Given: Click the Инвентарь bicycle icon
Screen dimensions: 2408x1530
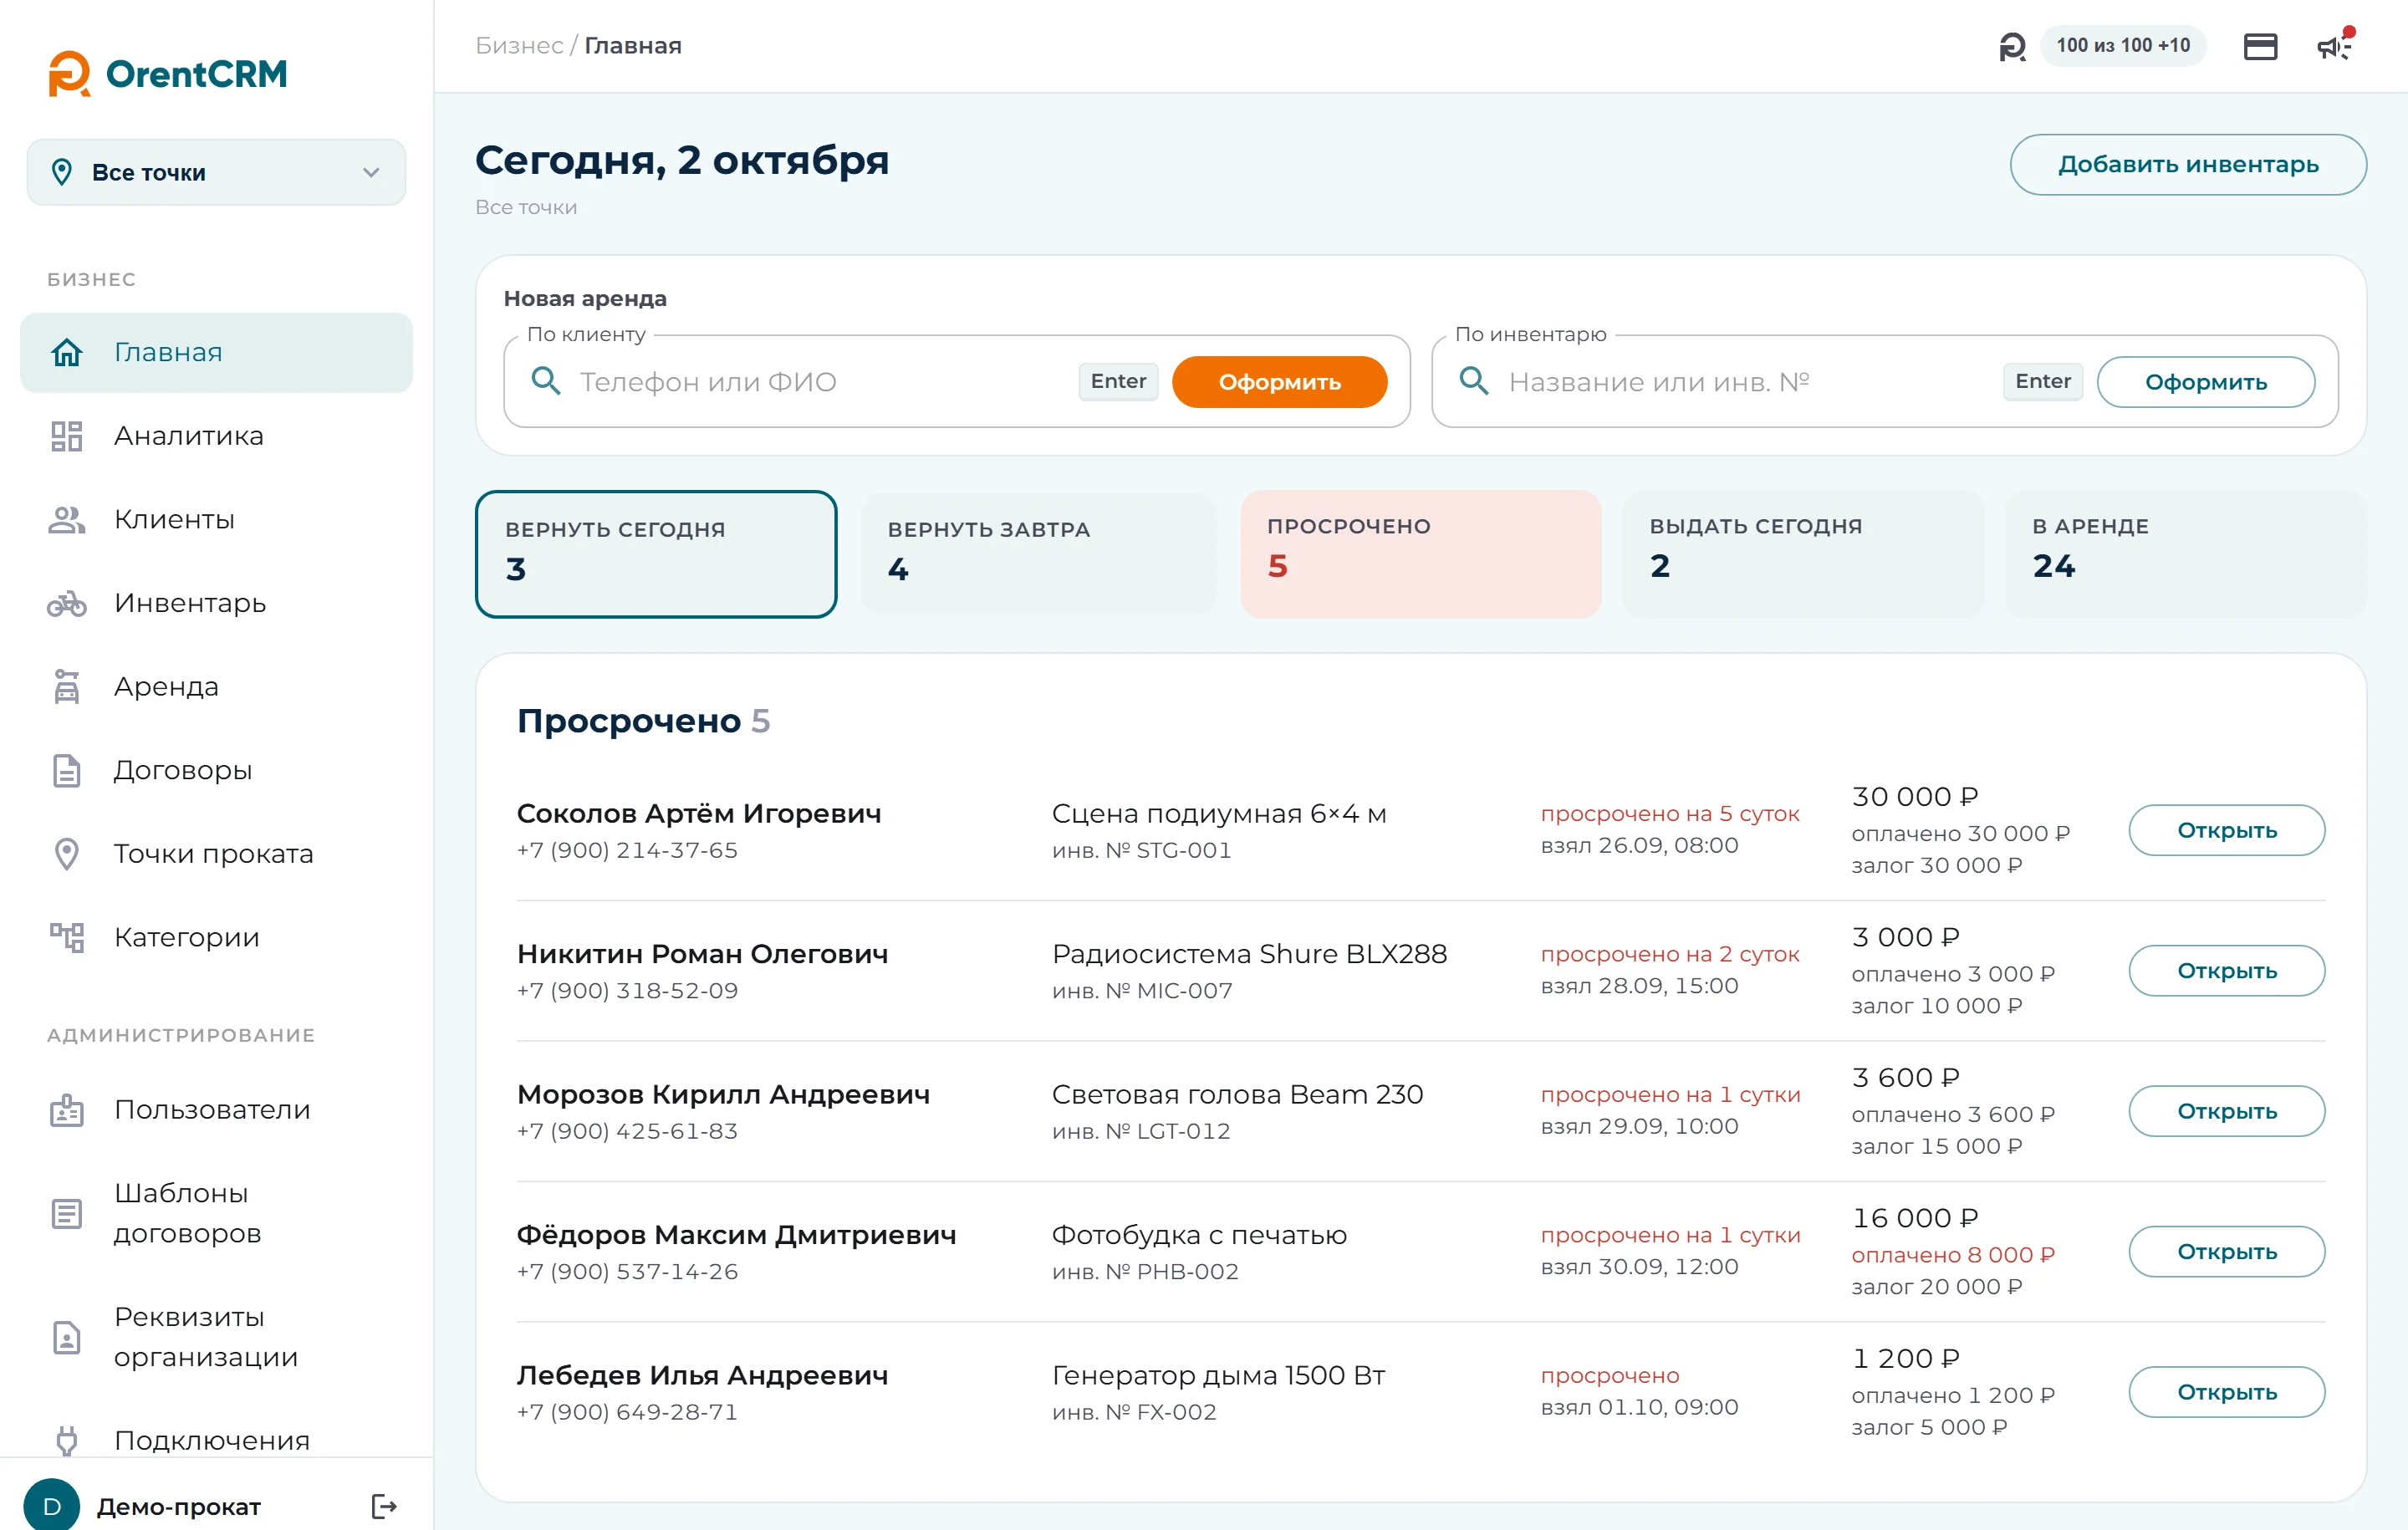Looking at the screenshot, I should (x=67, y=603).
